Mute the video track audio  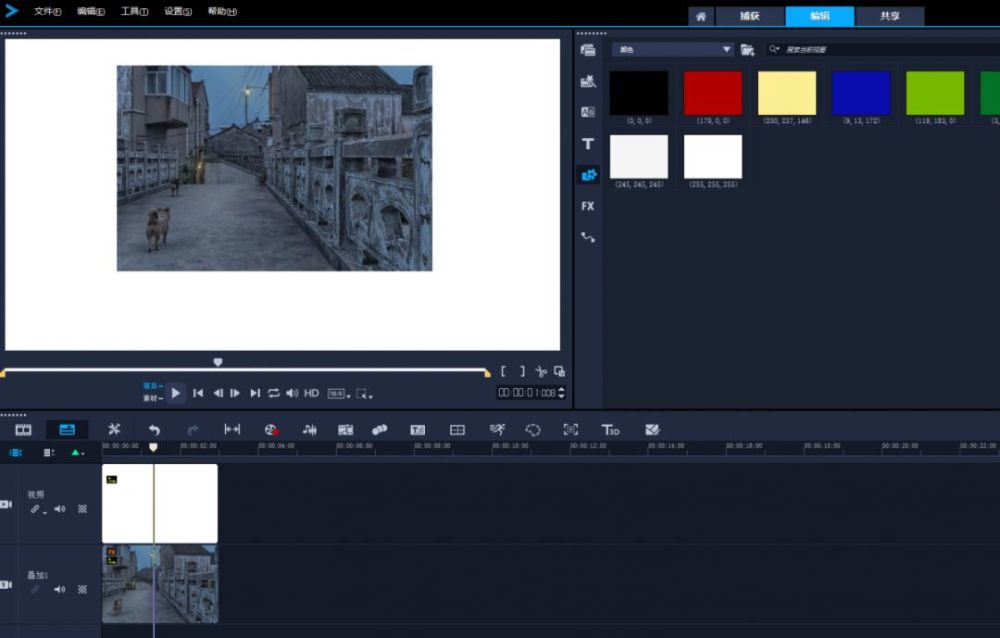click(59, 509)
